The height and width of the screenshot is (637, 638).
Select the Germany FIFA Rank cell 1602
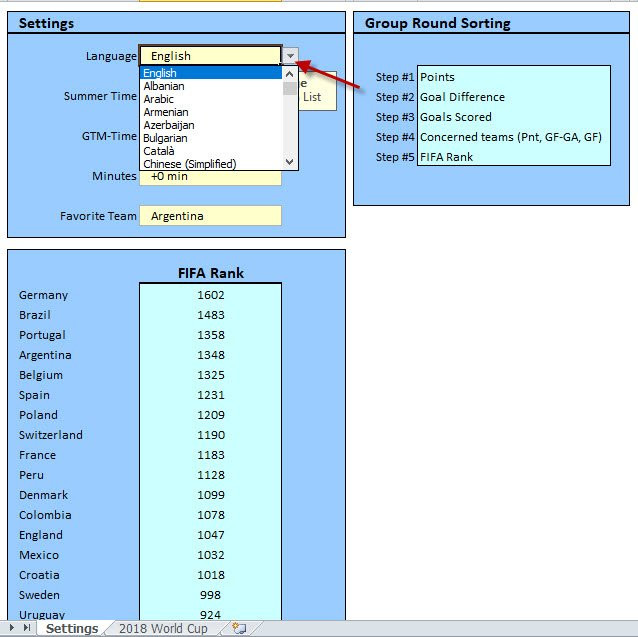point(210,295)
